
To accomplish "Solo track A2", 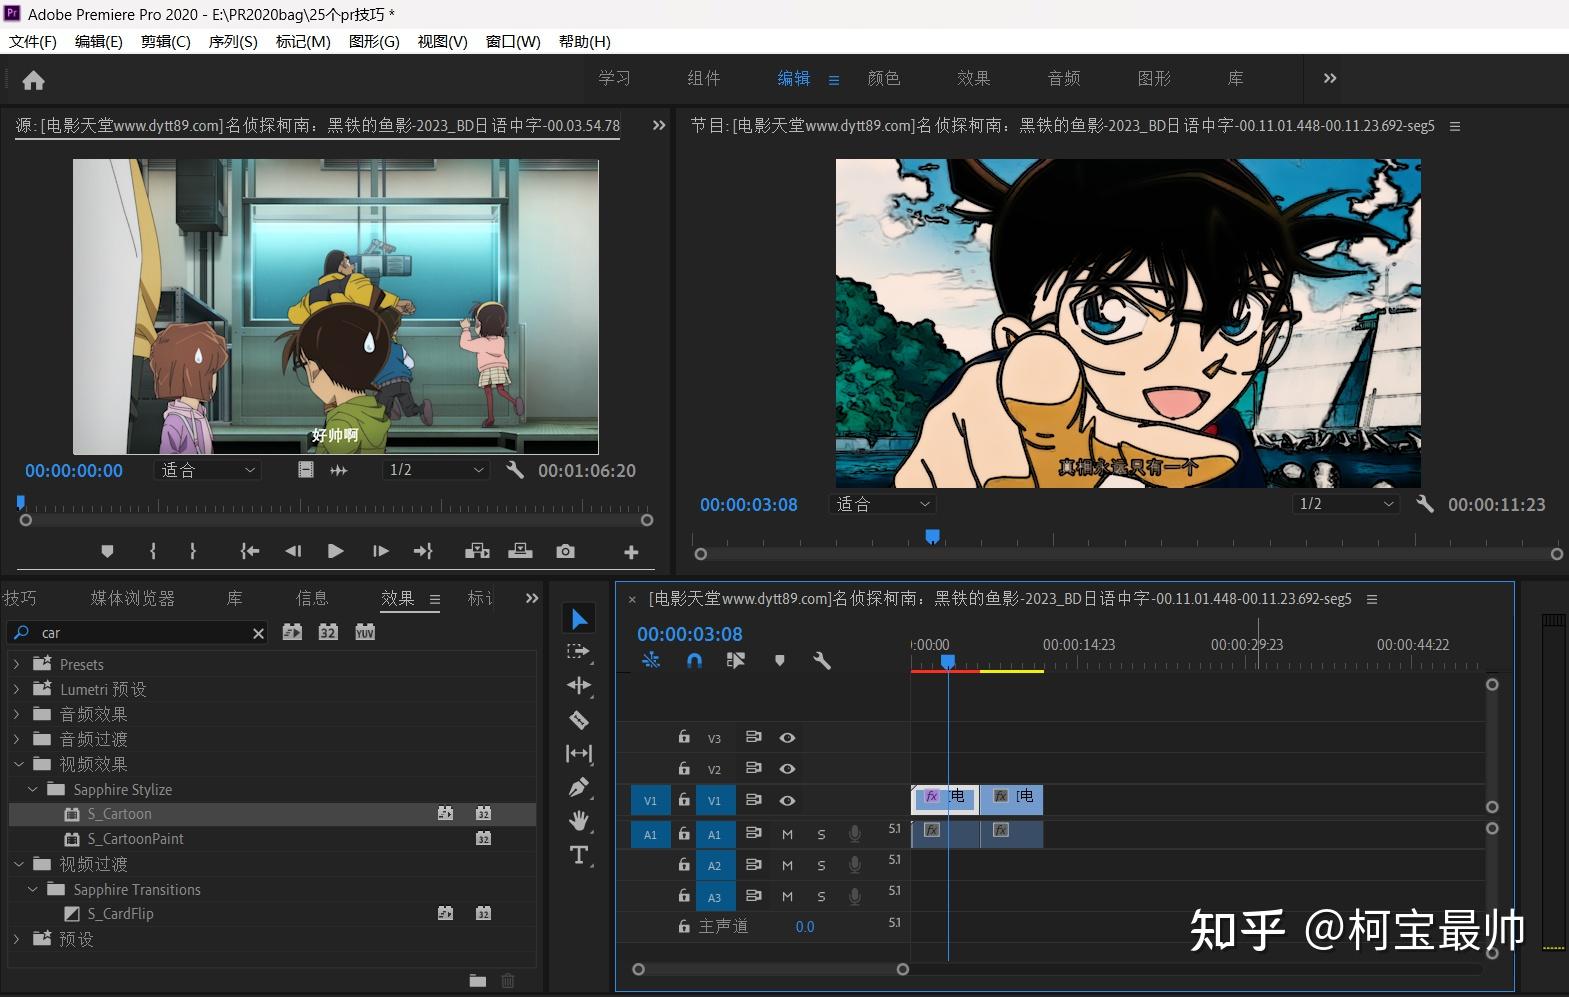I will (821, 865).
